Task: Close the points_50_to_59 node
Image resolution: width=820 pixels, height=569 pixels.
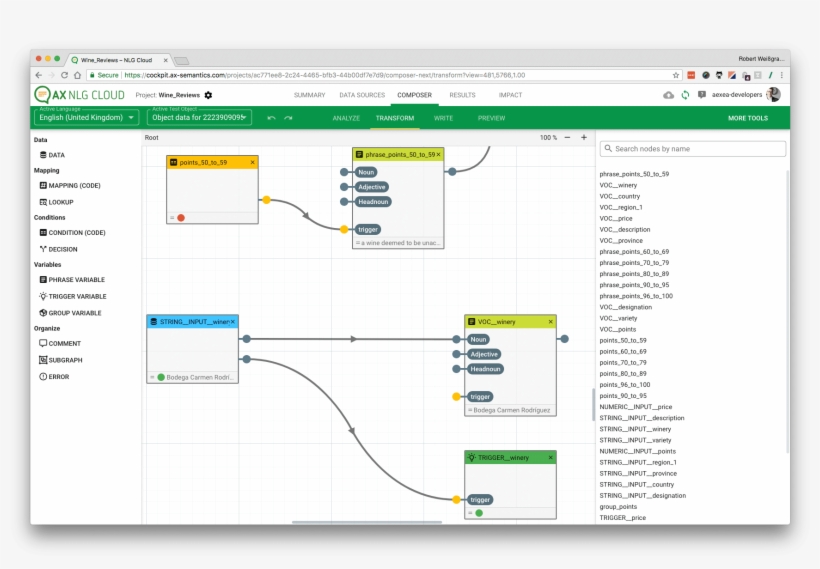Action: pos(252,162)
